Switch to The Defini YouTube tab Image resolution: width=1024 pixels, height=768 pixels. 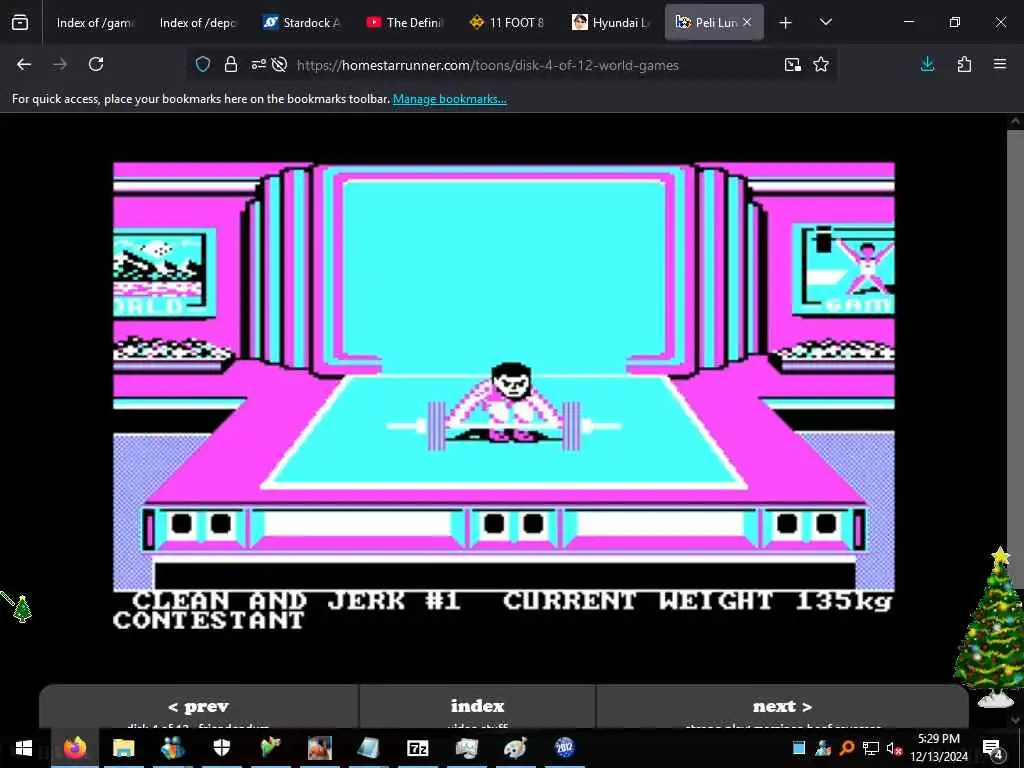coord(404,23)
